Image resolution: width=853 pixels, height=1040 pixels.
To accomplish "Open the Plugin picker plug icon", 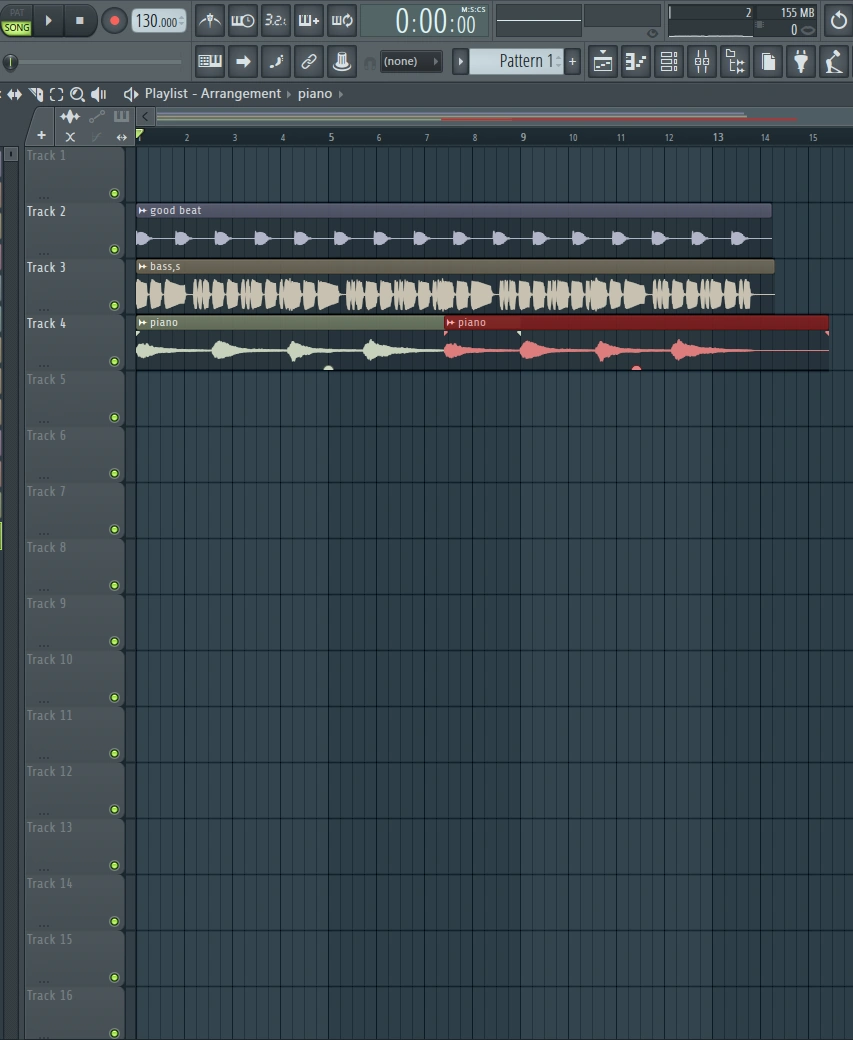I will point(801,61).
